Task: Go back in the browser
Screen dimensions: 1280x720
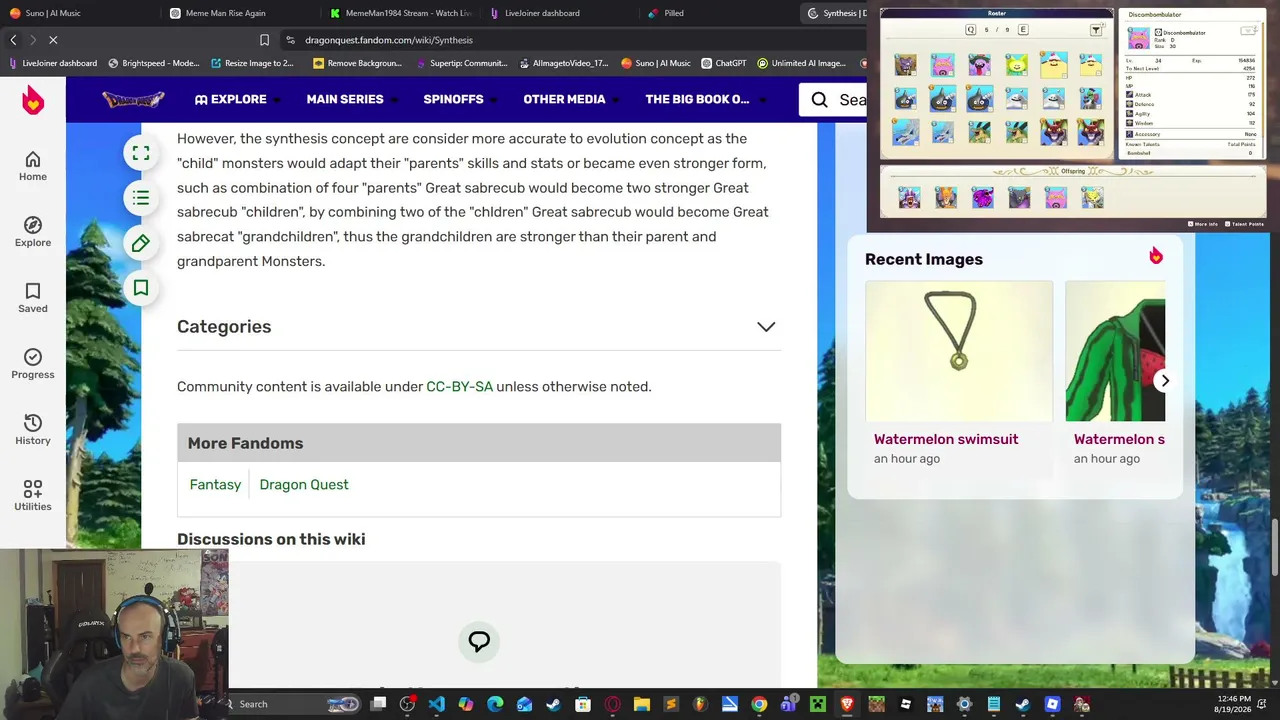Action: click(13, 40)
